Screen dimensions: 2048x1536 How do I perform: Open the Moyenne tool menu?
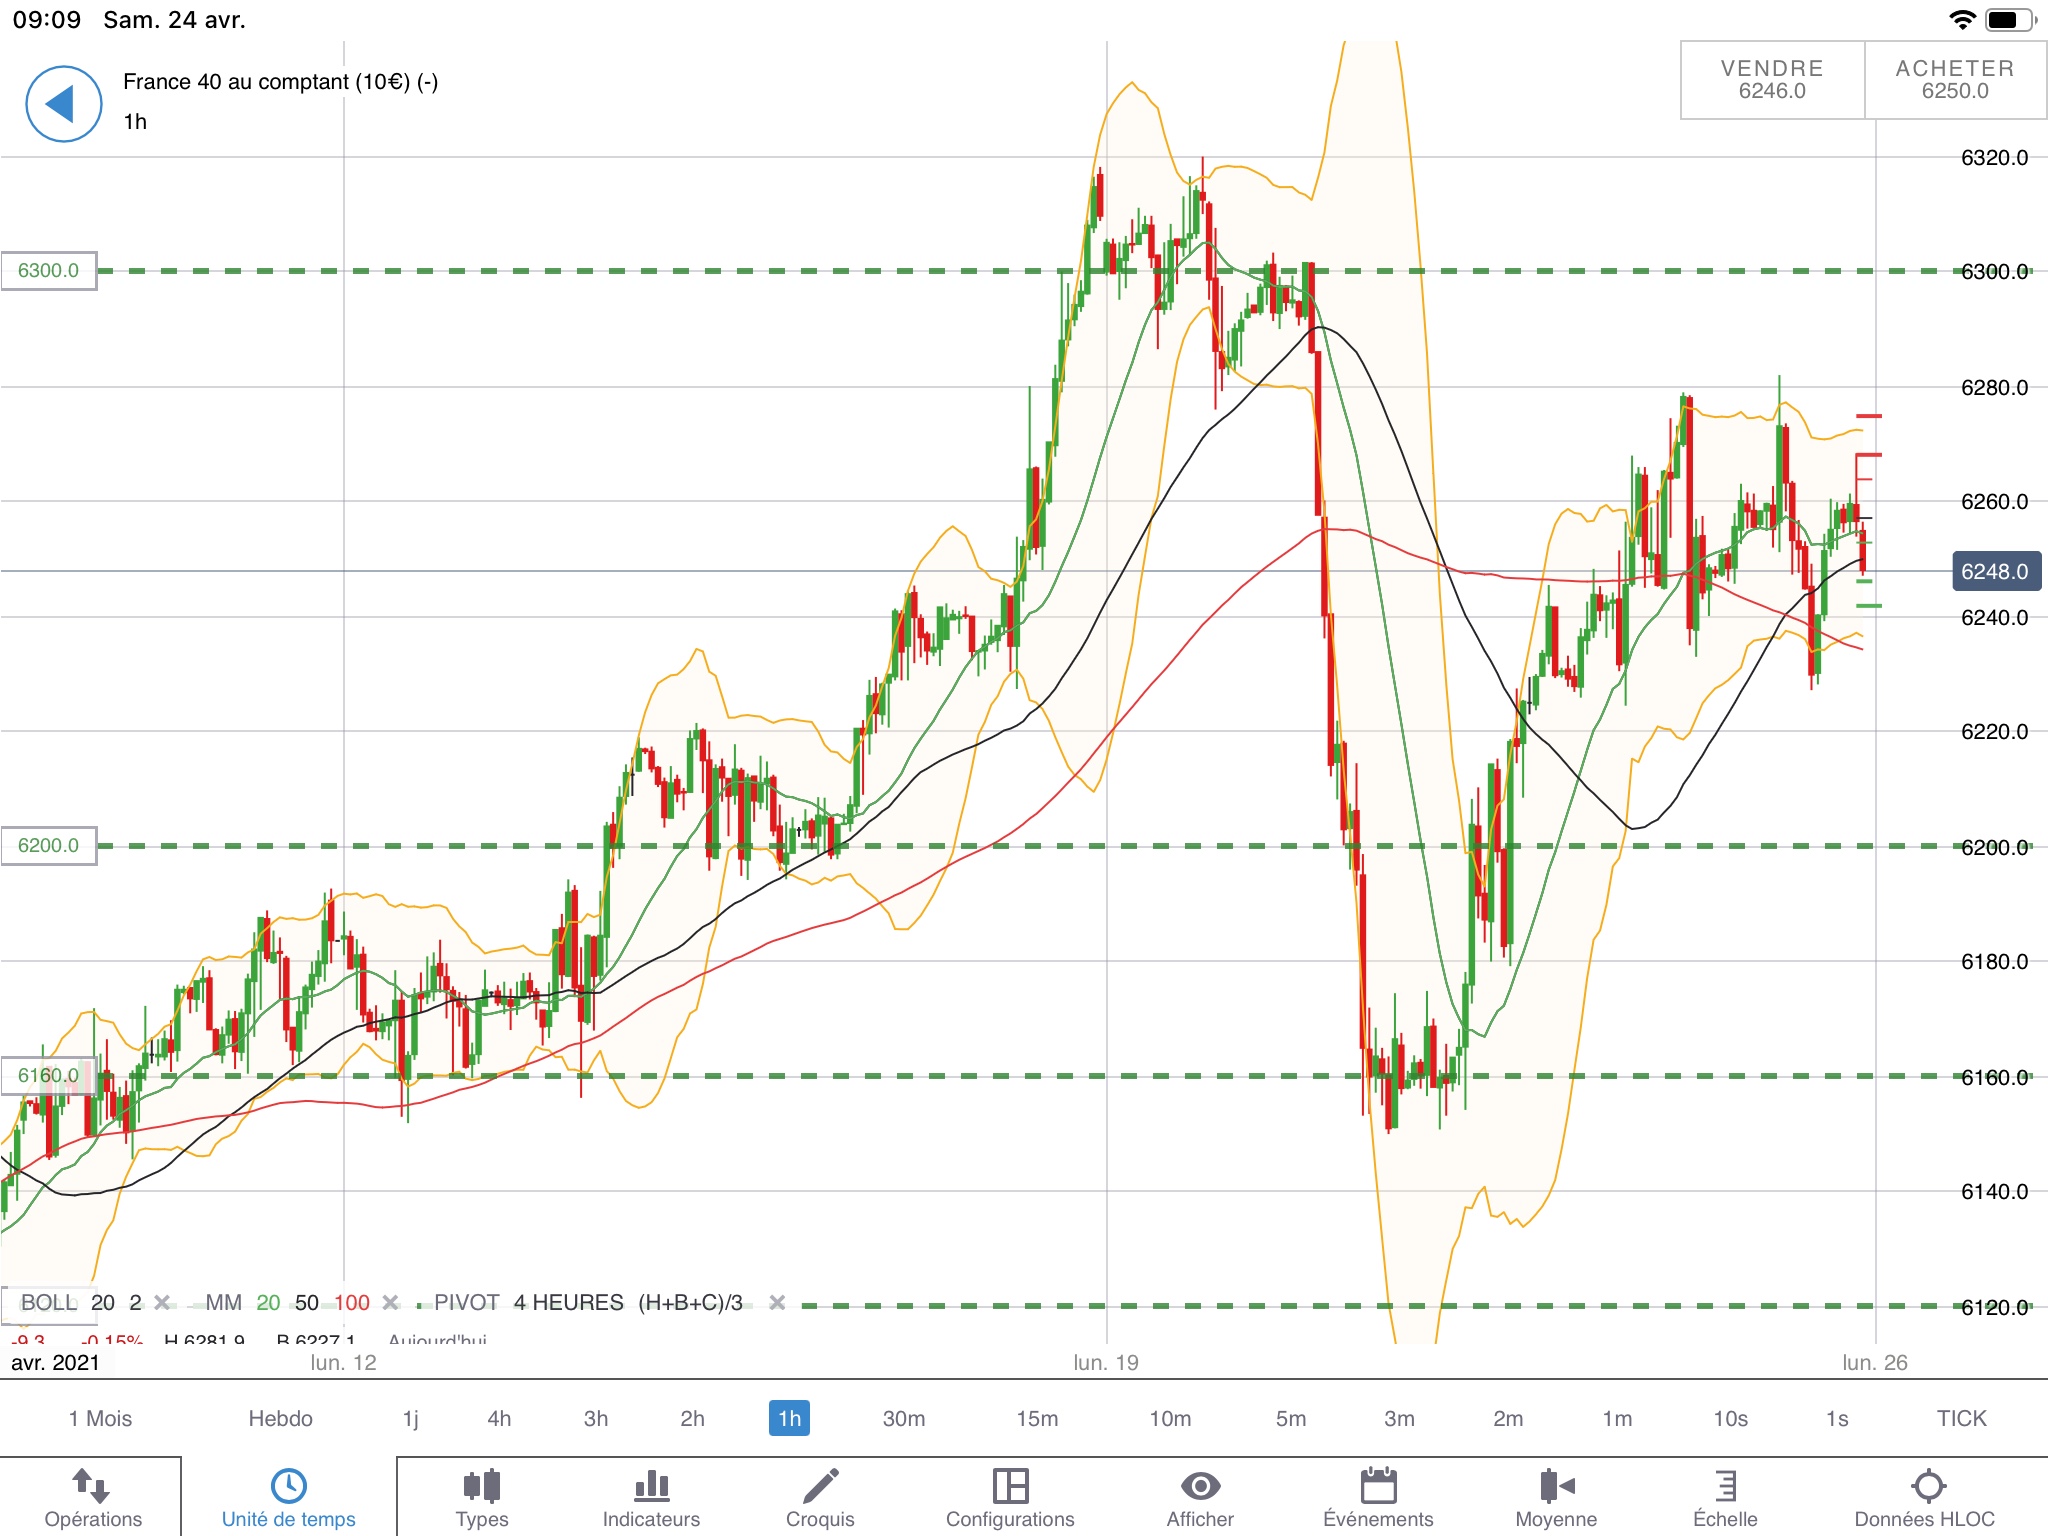pos(1556,1486)
